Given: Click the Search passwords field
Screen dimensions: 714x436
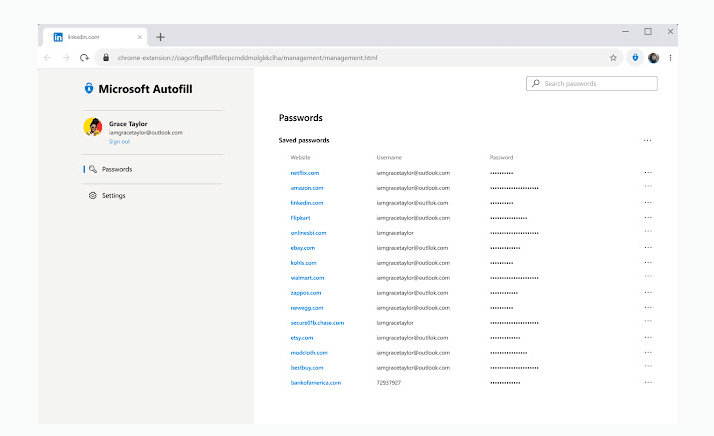Looking at the screenshot, I should pos(592,83).
